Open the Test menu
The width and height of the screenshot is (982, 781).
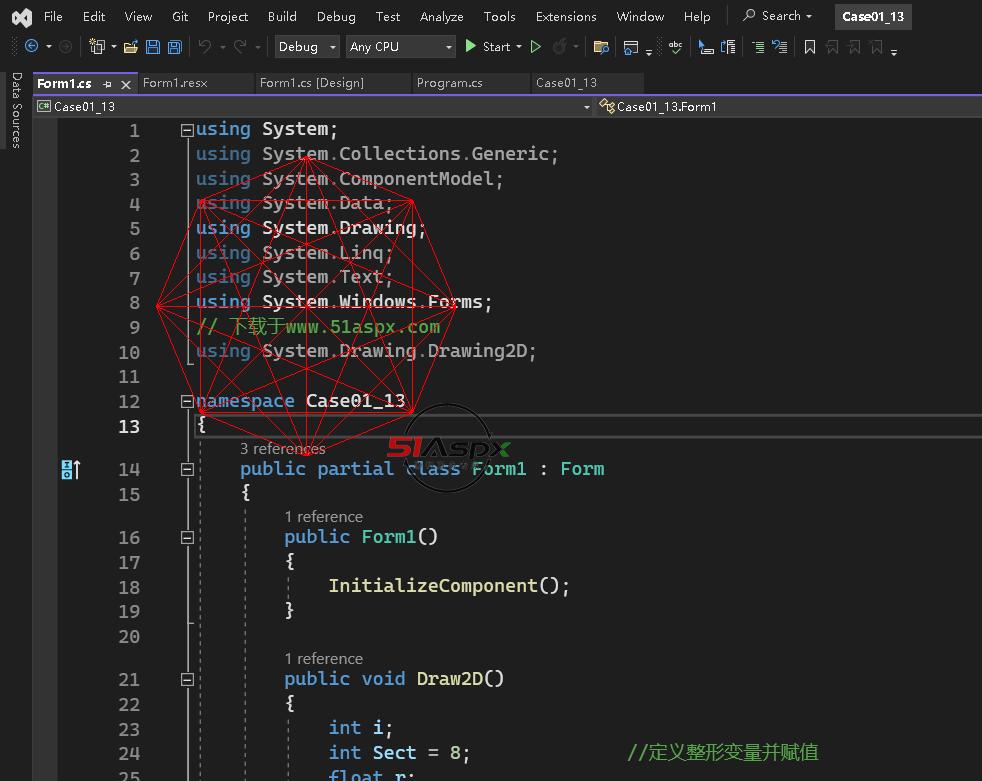point(388,16)
